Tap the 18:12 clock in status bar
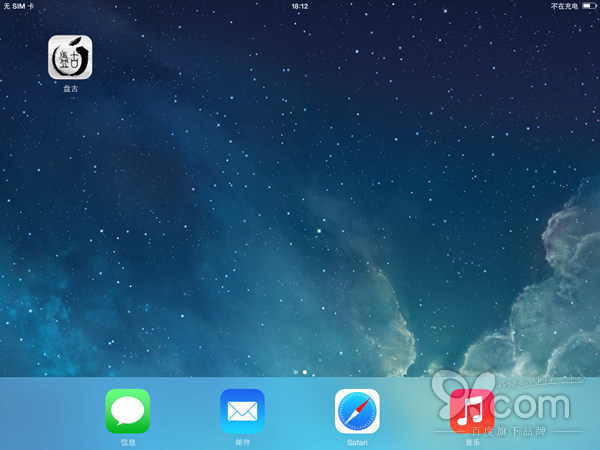Viewport: 600px width, 450px height. click(x=300, y=7)
